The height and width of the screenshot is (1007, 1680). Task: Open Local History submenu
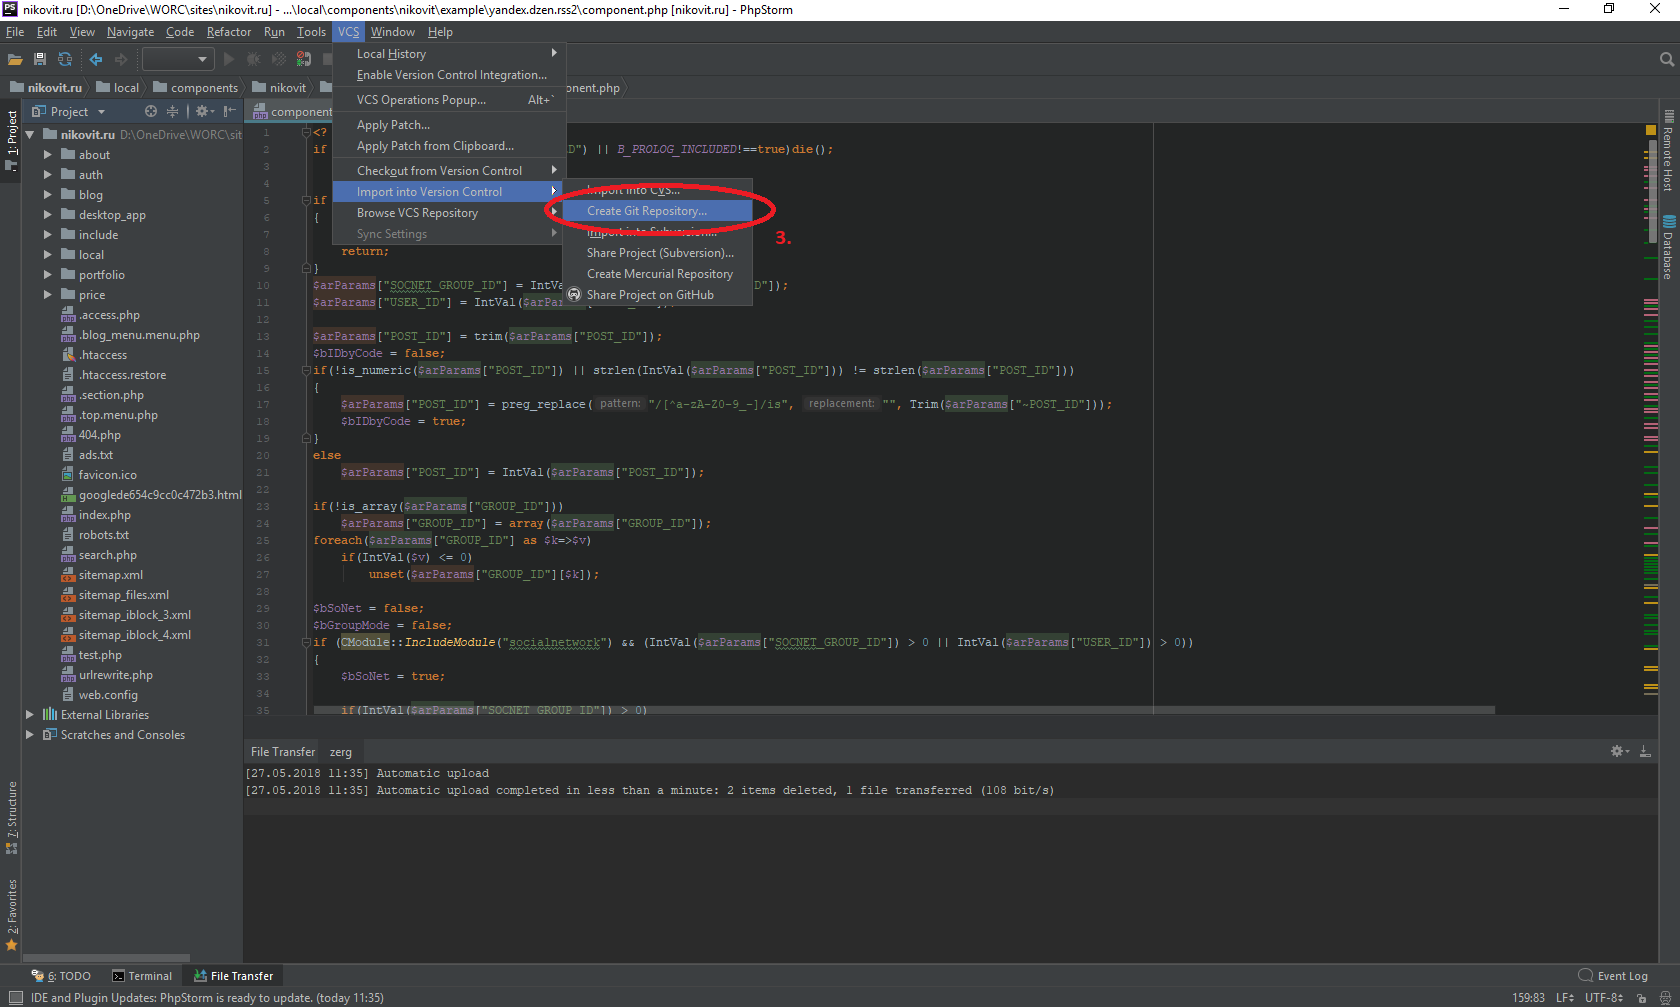(x=449, y=54)
